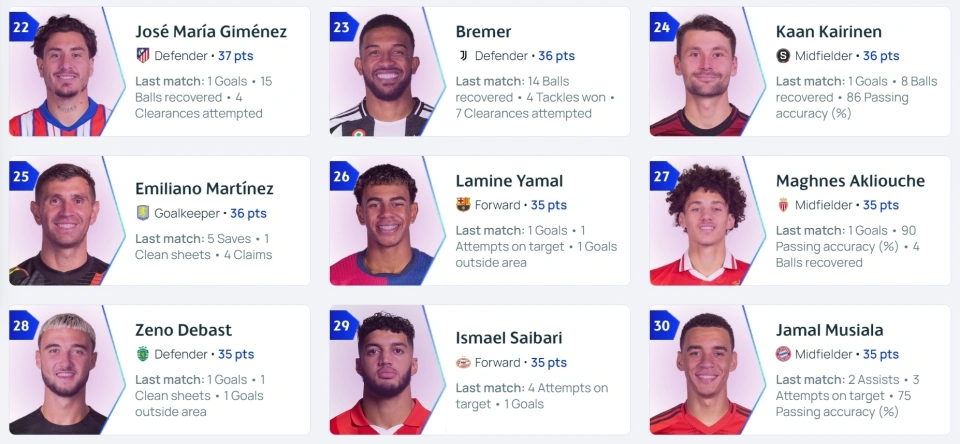This screenshot has height=444, width=960.
Task: Click the Sparta Praha logo by Kaan Kairinen
Action: coord(783,56)
